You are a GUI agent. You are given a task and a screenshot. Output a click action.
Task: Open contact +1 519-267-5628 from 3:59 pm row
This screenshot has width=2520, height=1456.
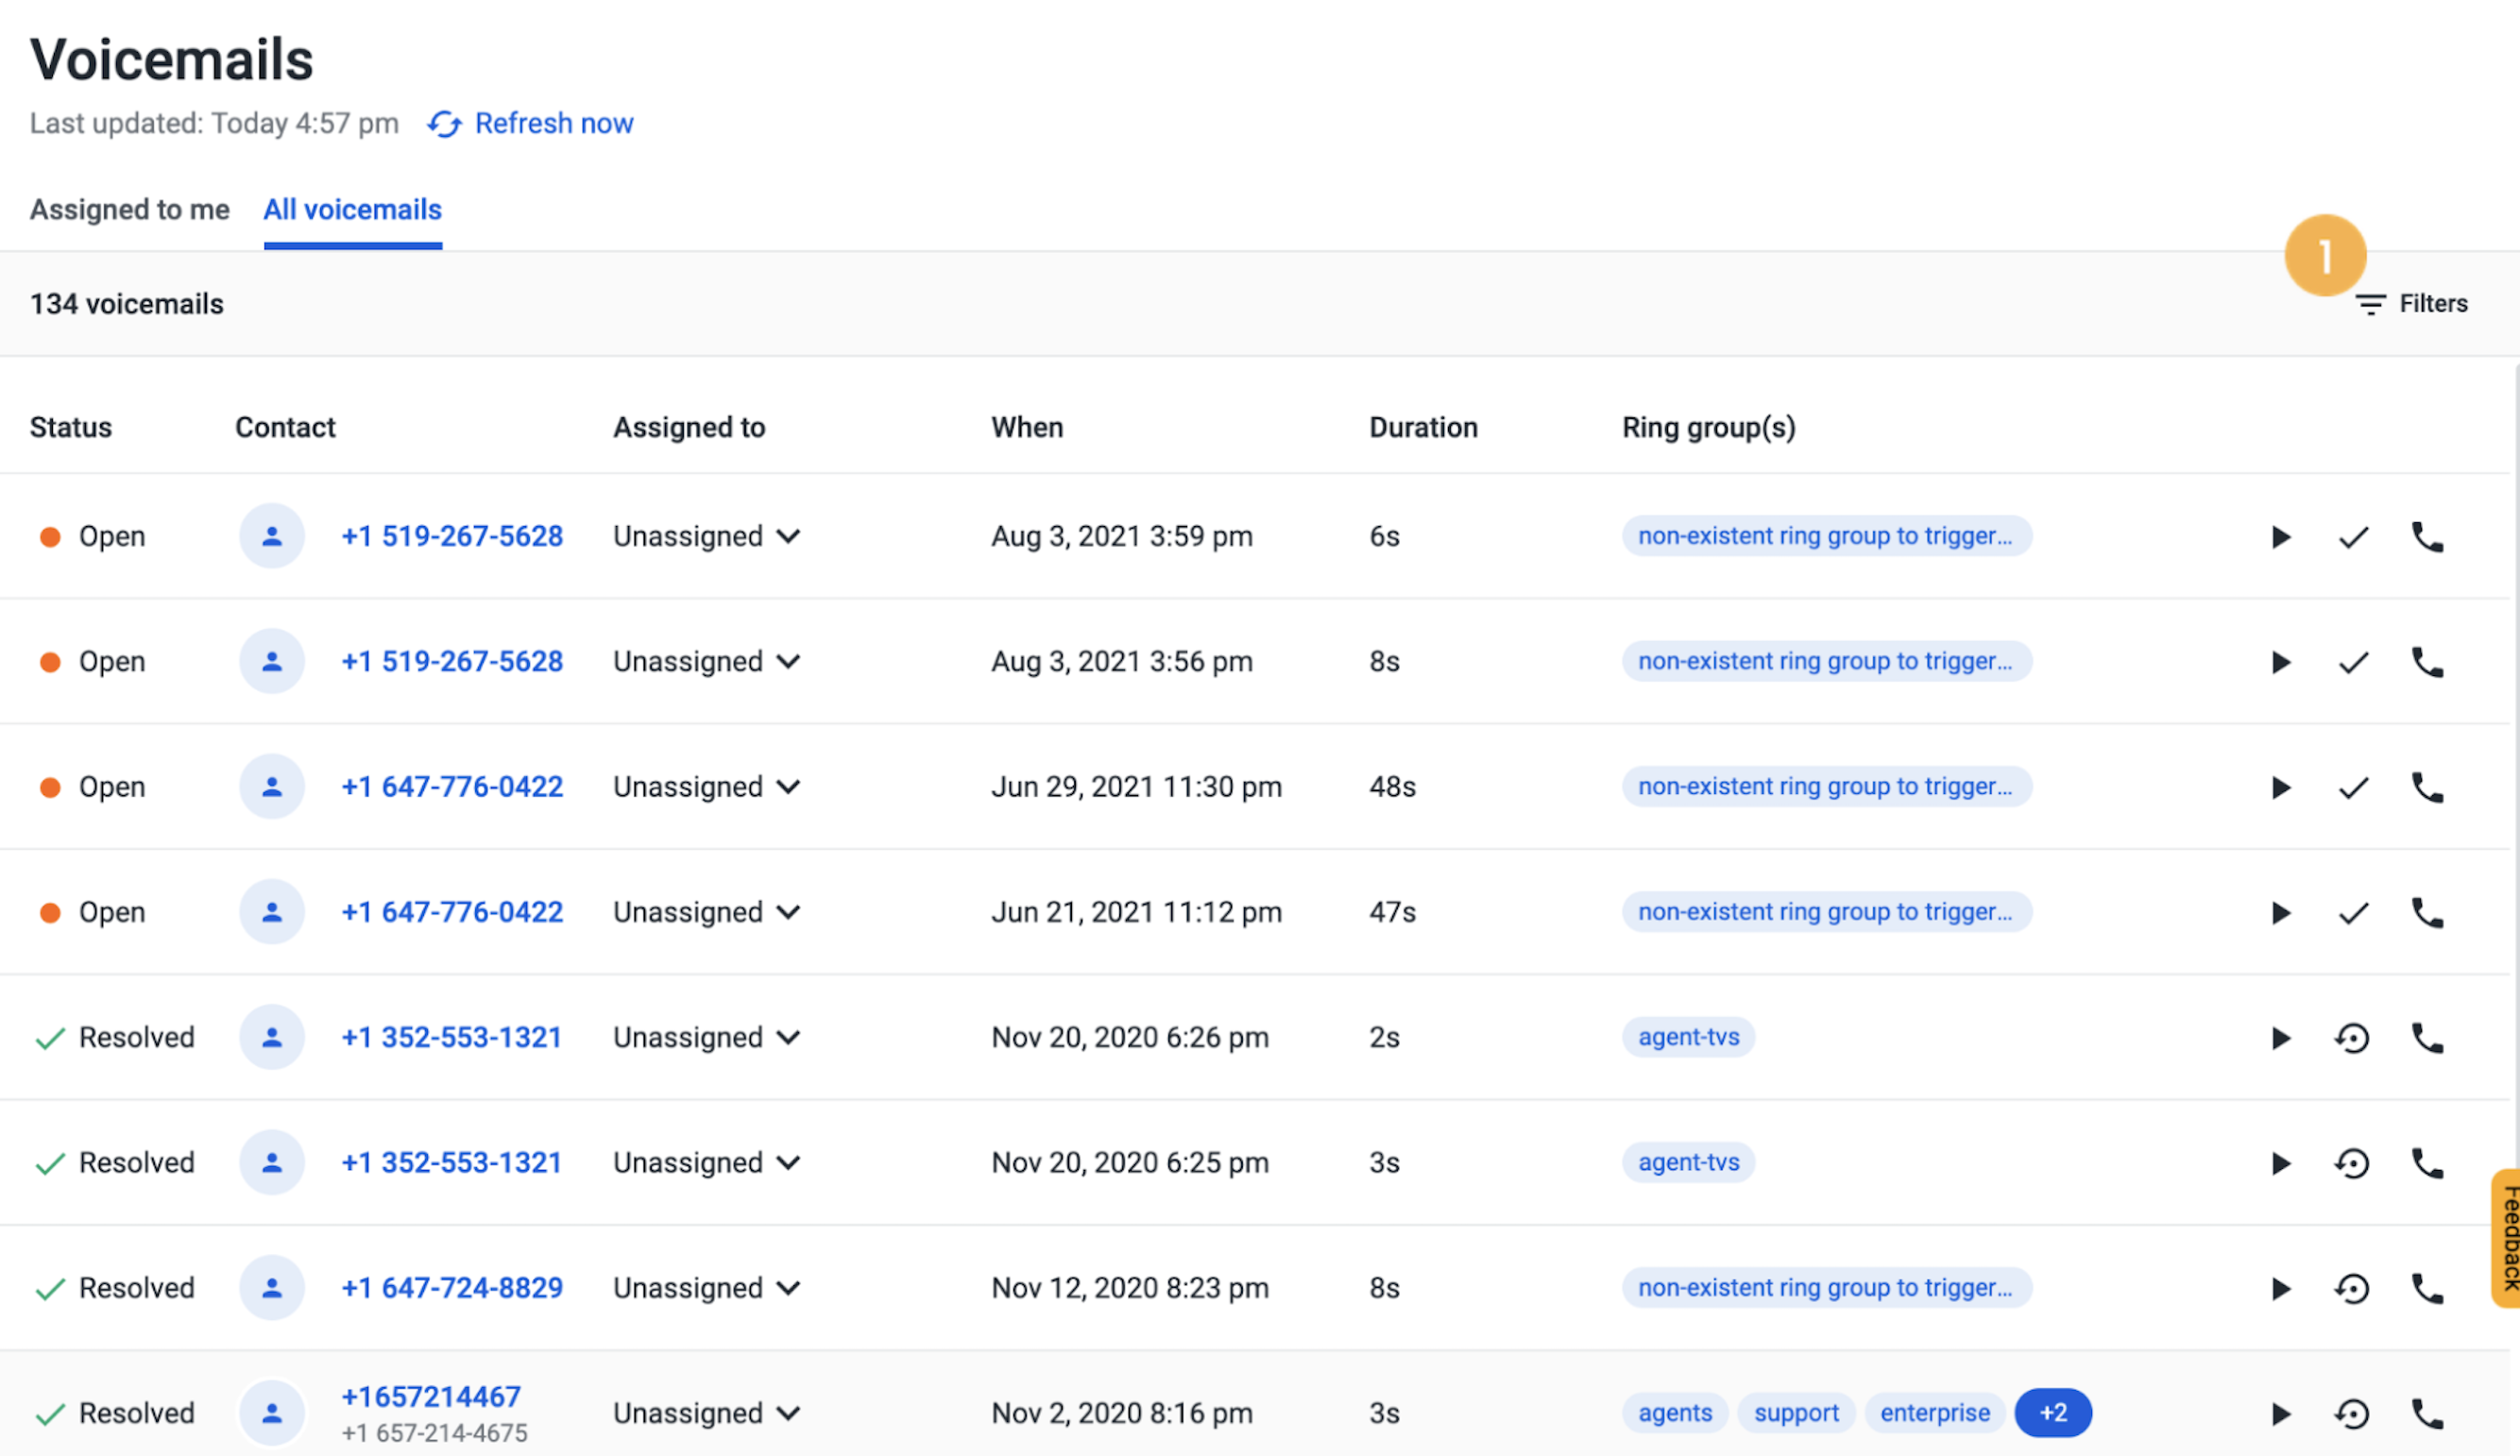(452, 536)
